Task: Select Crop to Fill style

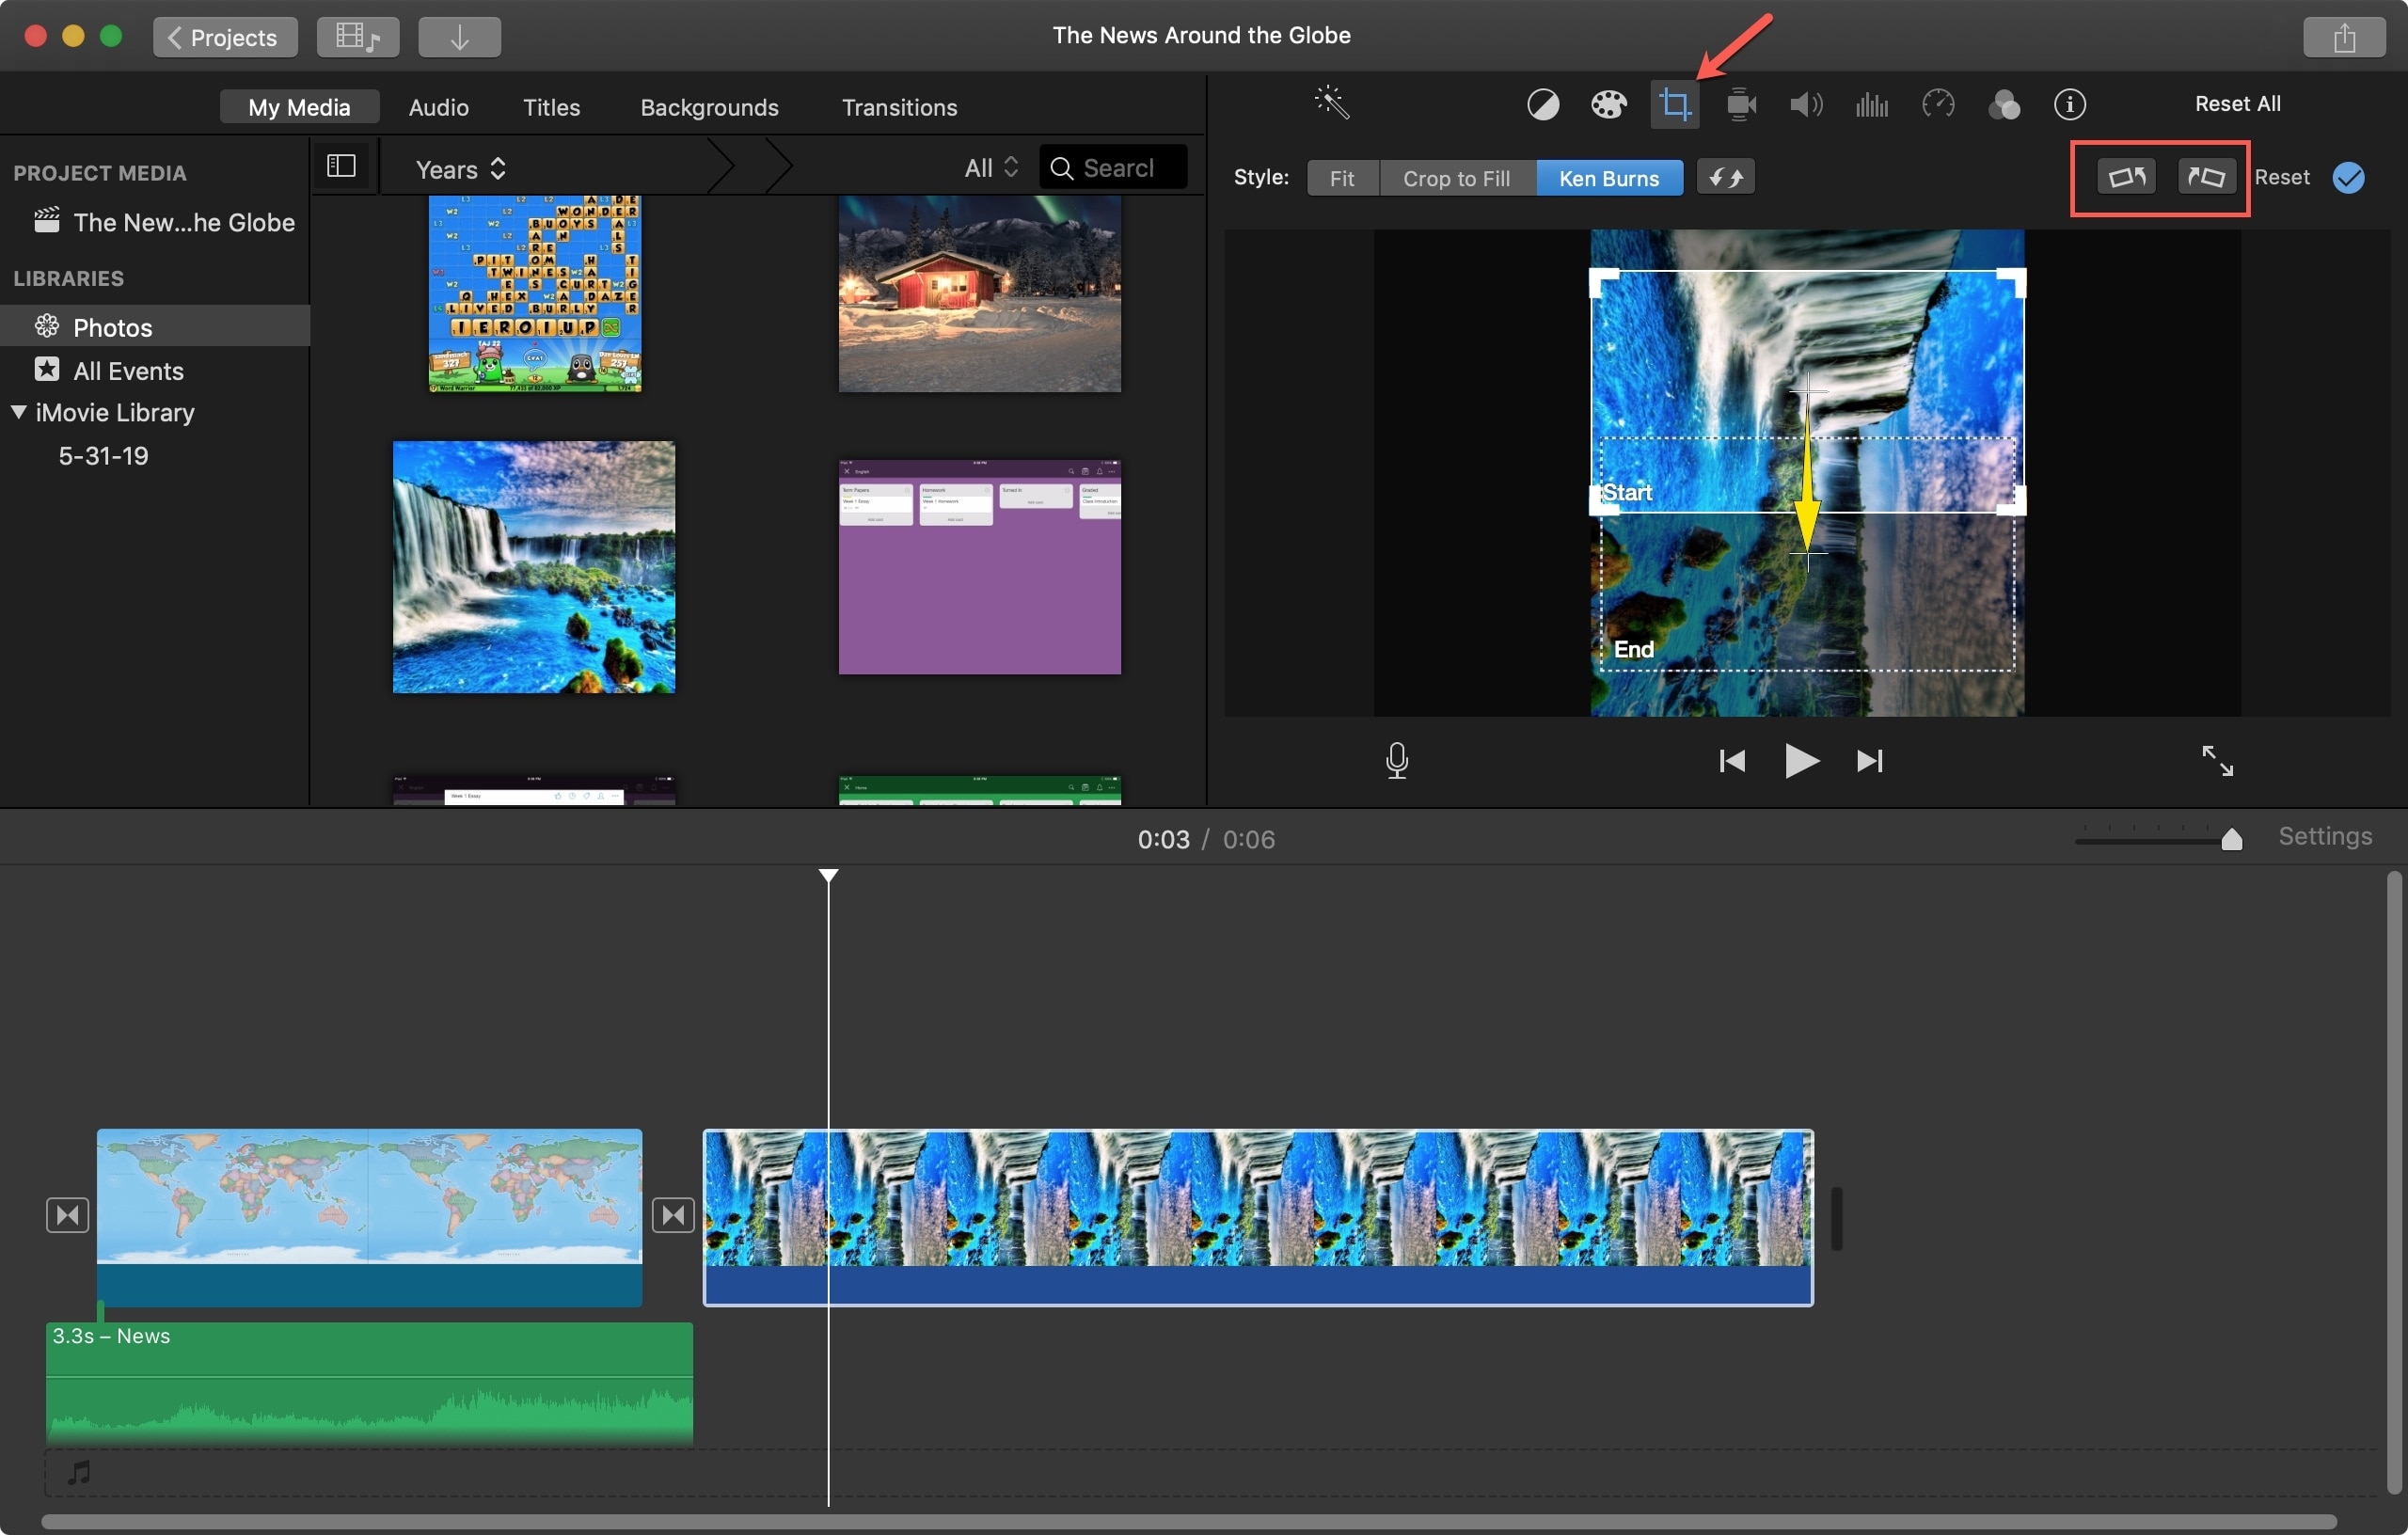Action: coord(1456,178)
